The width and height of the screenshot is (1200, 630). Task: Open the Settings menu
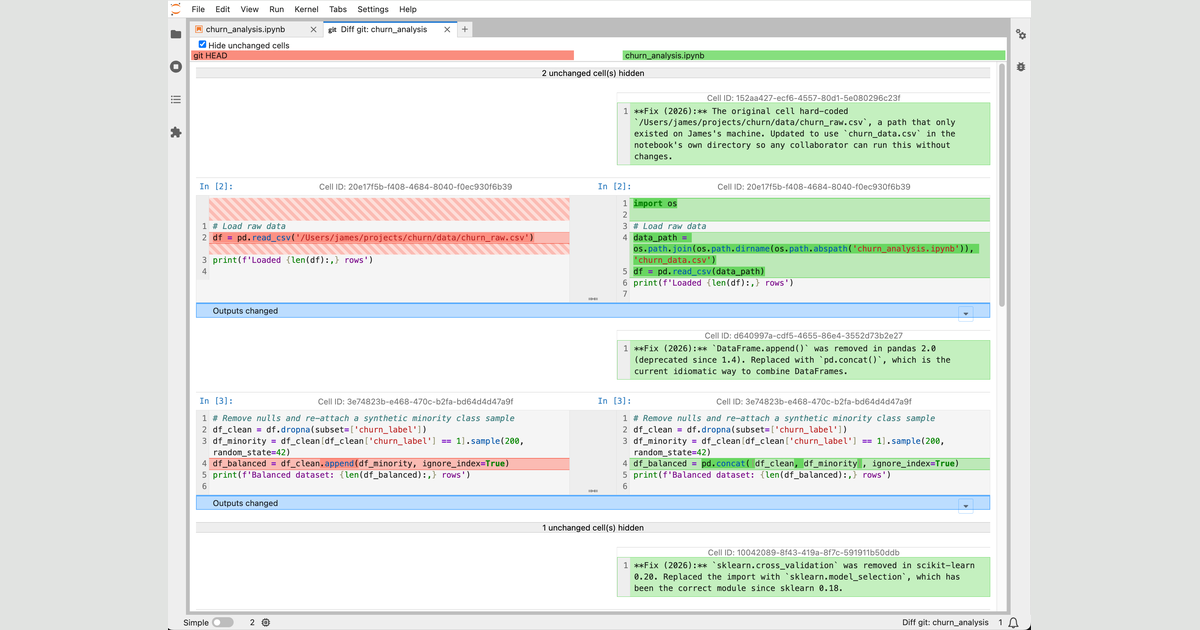pos(373,9)
